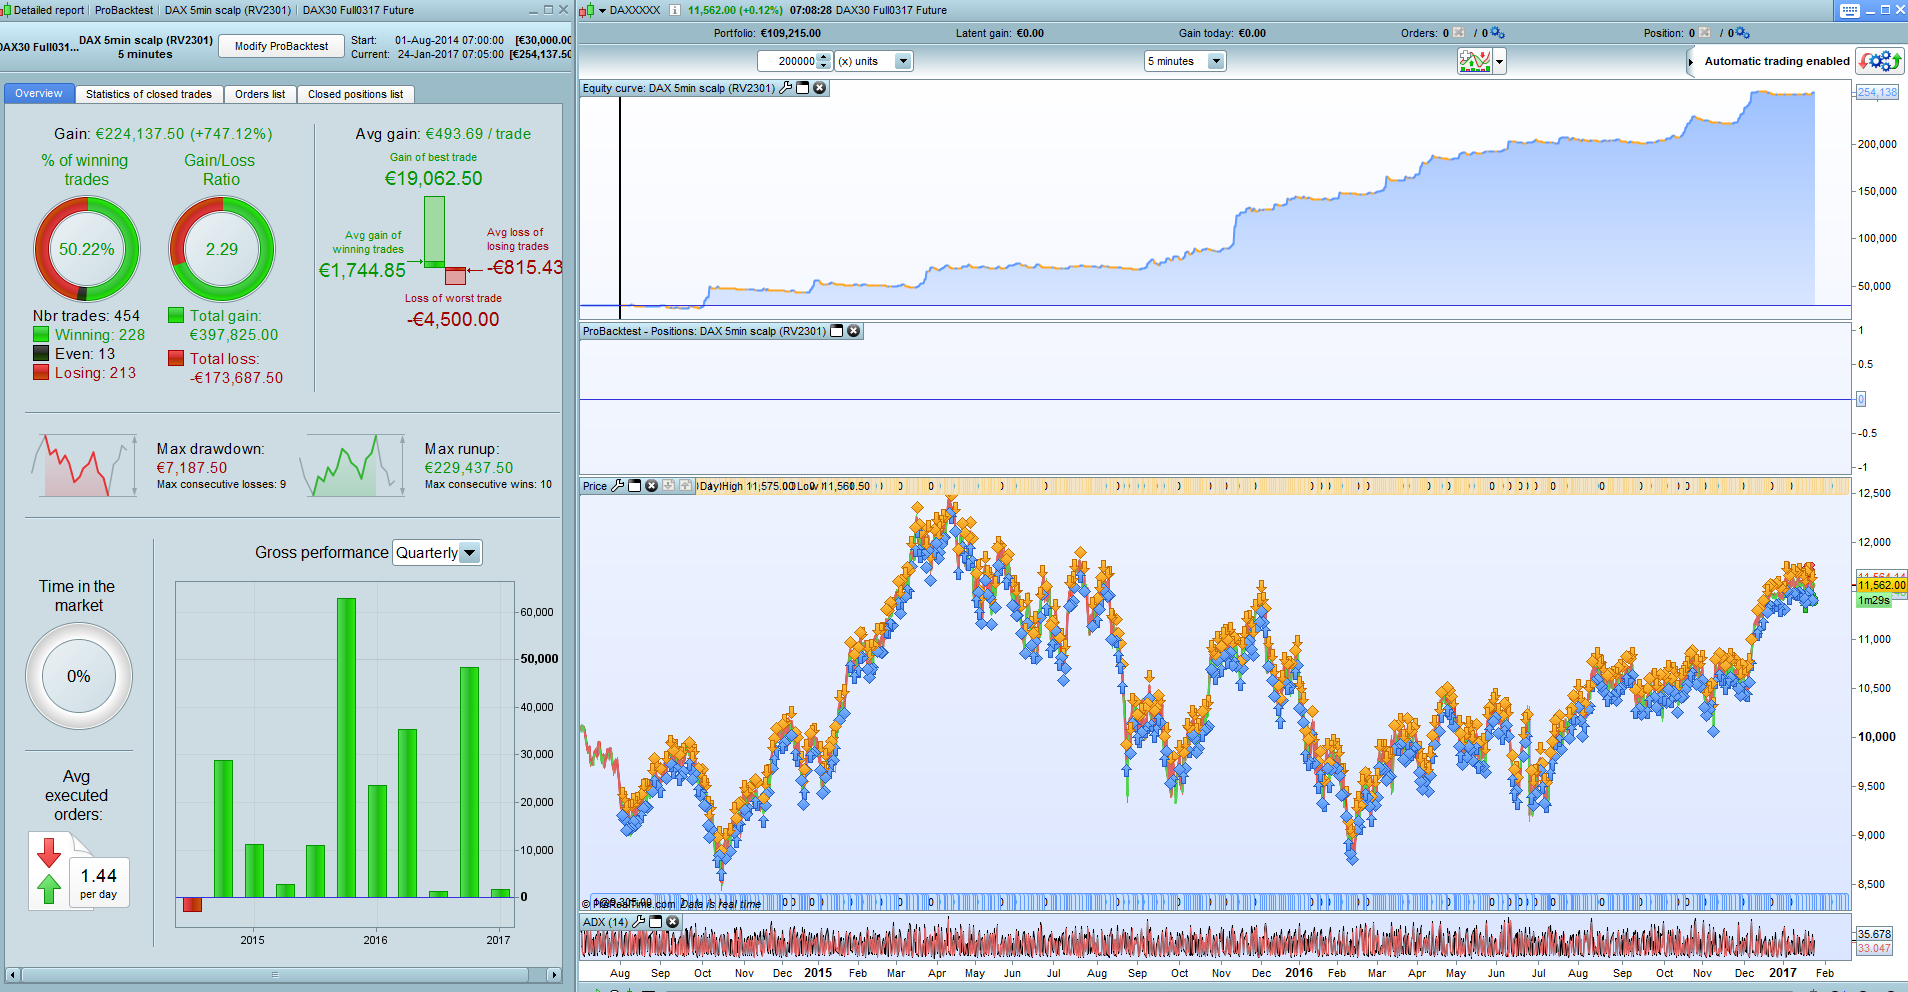Image resolution: width=1908 pixels, height=992 pixels.
Task: Close the Price chart panel
Action: (651, 486)
